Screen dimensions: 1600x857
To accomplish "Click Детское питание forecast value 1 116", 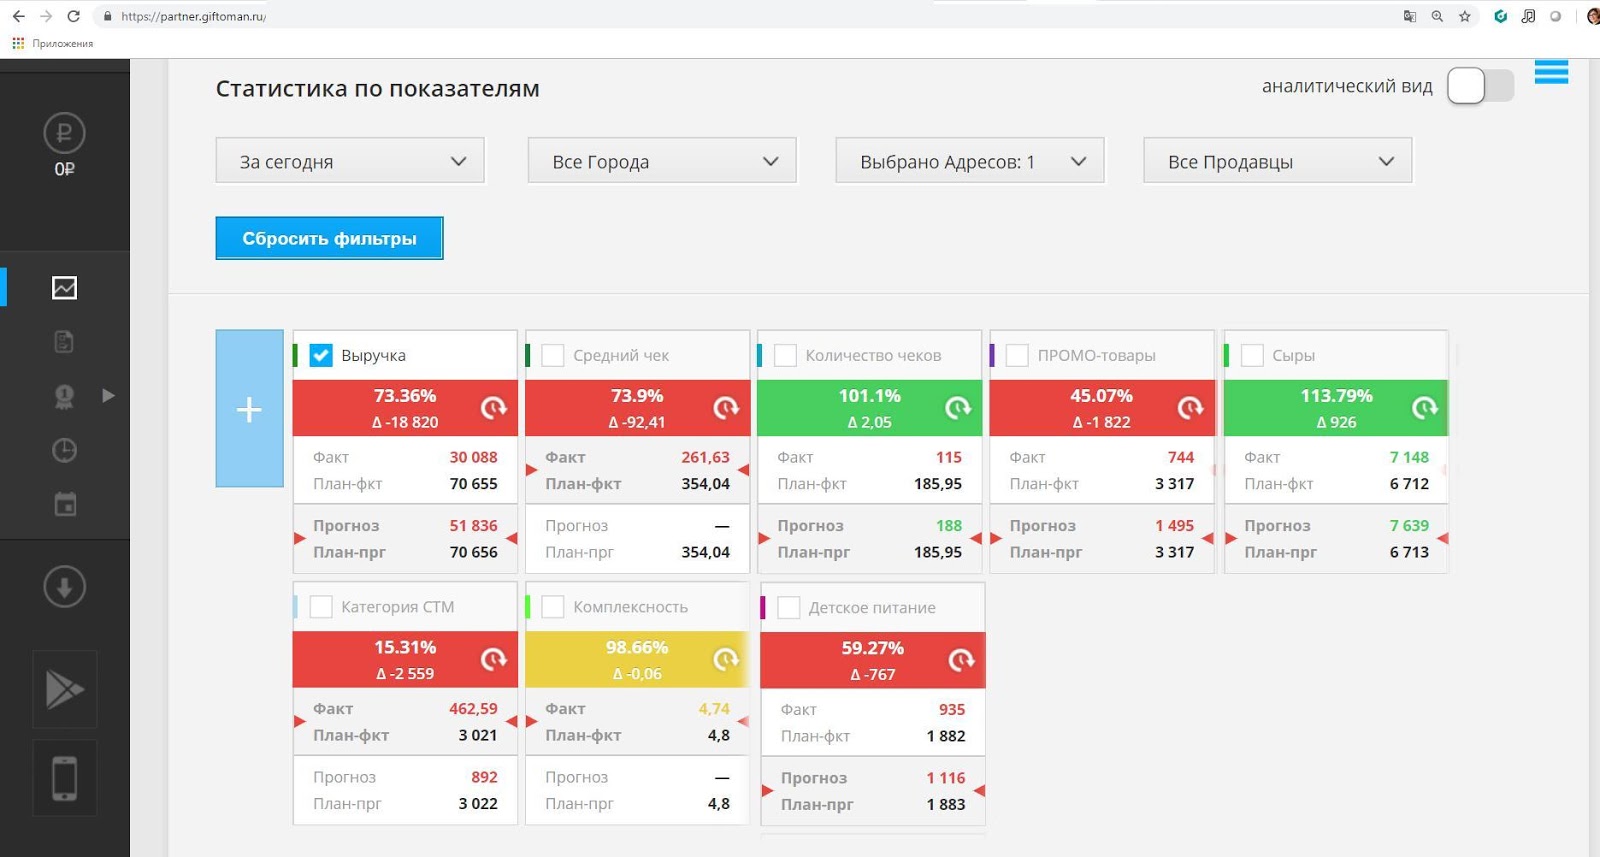I will coord(946,777).
